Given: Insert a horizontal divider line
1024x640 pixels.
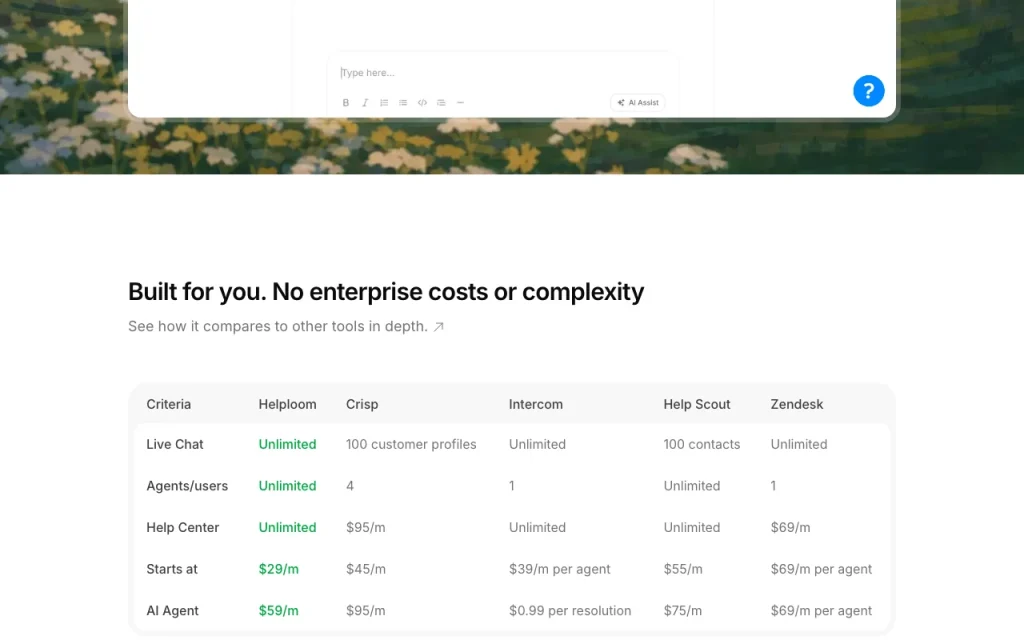Looking at the screenshot, I should [460, 103].
